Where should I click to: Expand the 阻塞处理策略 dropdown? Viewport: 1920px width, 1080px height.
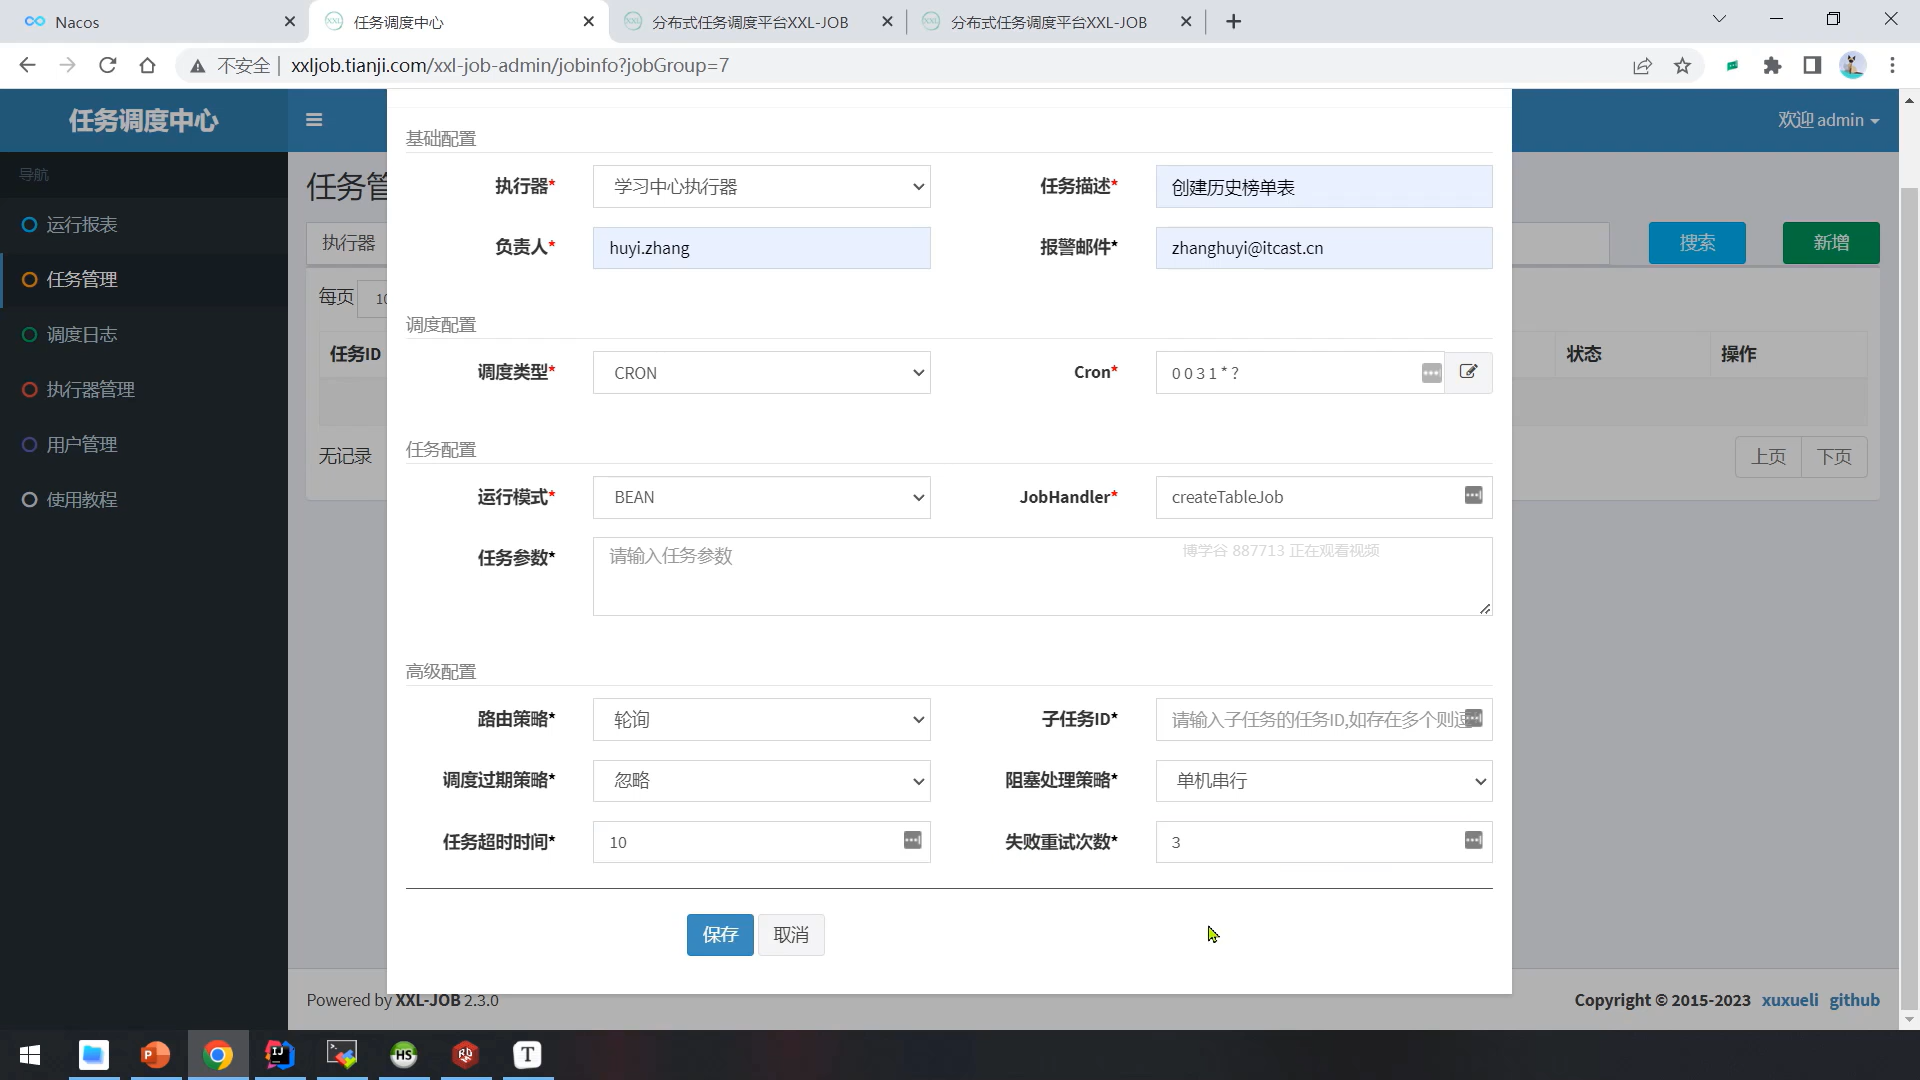[1323, 781]
